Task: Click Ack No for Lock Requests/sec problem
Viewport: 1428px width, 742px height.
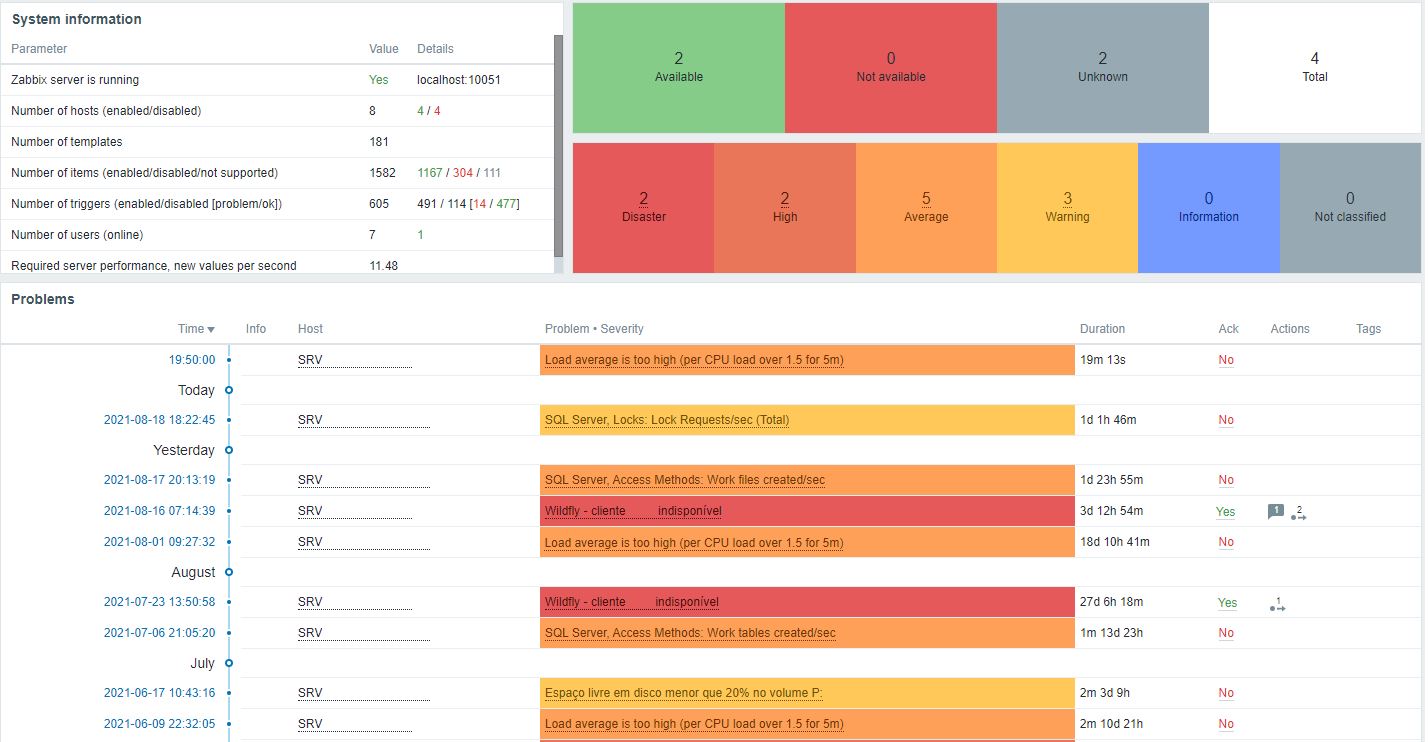Action: (1226, 420)
